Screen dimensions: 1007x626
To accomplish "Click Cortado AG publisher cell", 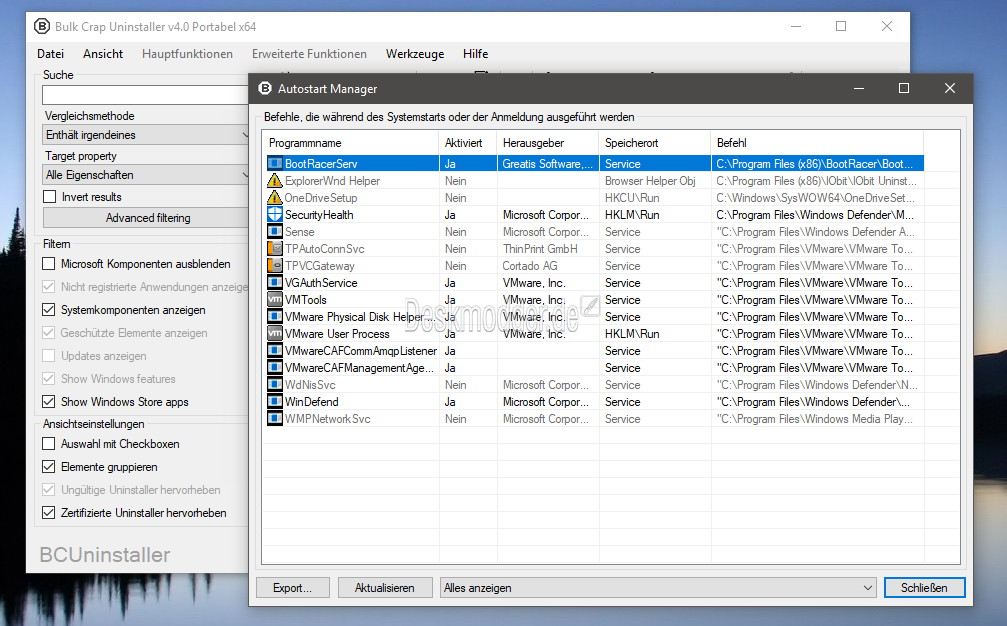I will point(530,266).
